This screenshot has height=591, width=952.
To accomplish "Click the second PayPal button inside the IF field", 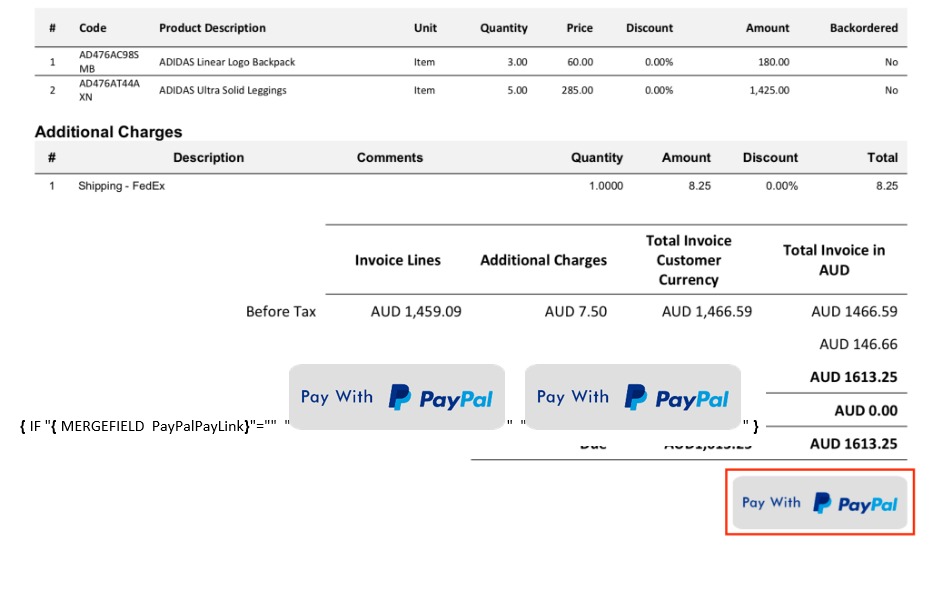I will [x=632, y=397].
